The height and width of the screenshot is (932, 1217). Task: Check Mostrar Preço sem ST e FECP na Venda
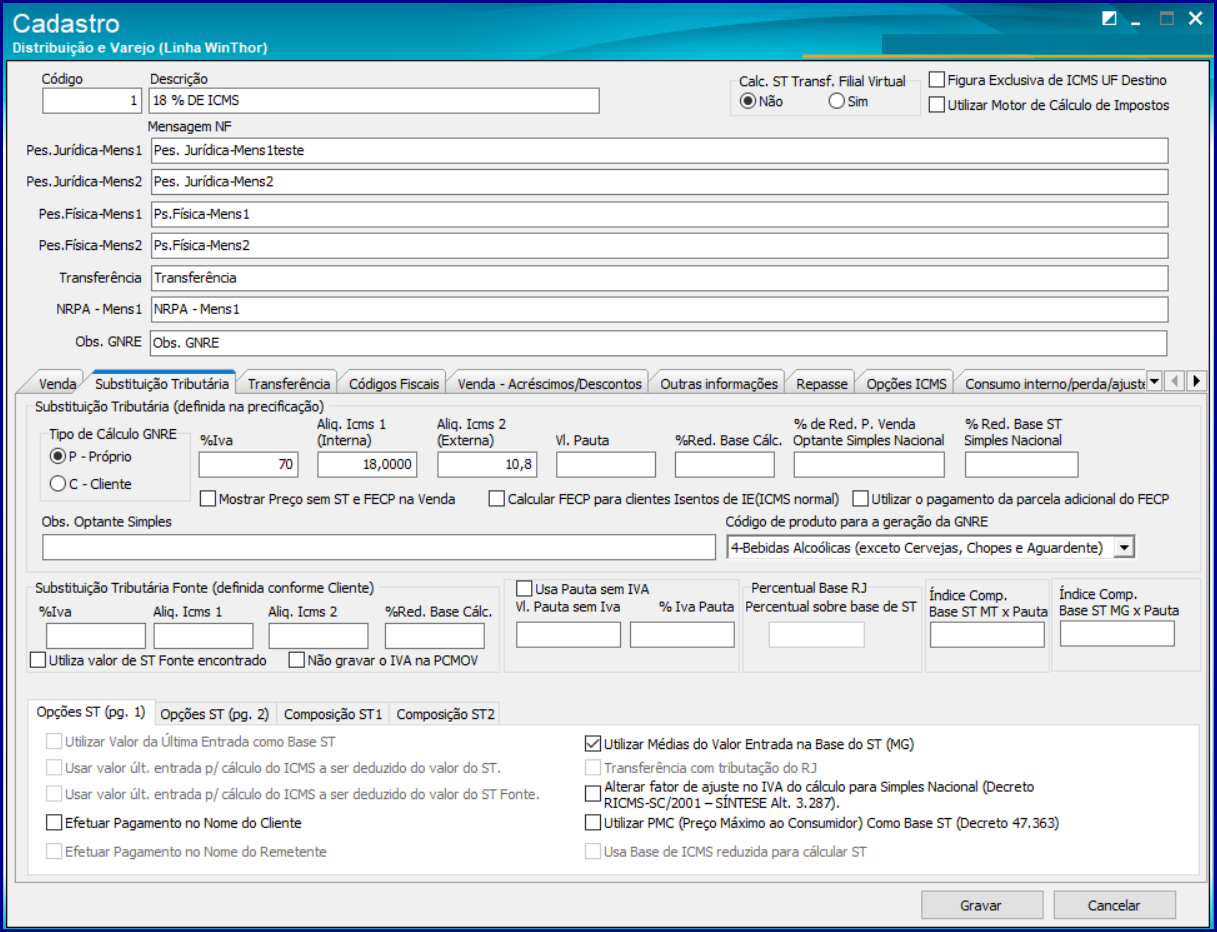click(328, 498)
